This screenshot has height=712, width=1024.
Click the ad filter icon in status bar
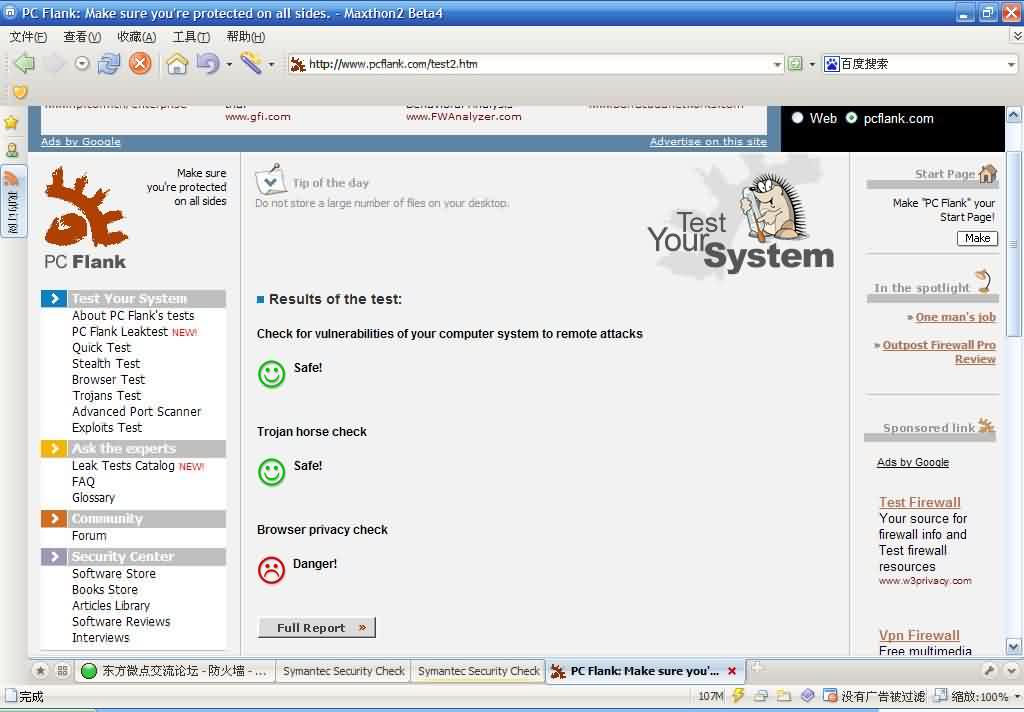pyautogui.click(x=829, y=696)
